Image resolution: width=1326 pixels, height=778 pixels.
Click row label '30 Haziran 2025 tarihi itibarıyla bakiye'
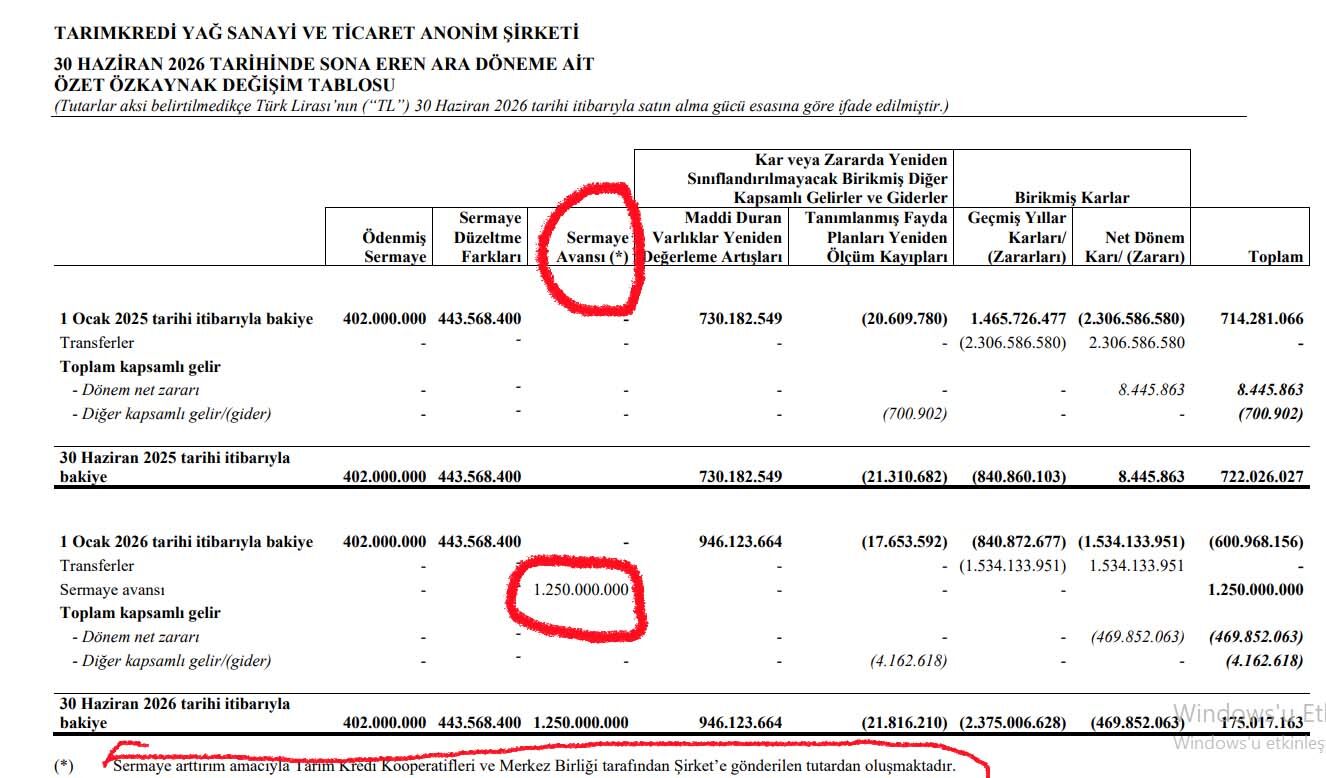[175, 467]
